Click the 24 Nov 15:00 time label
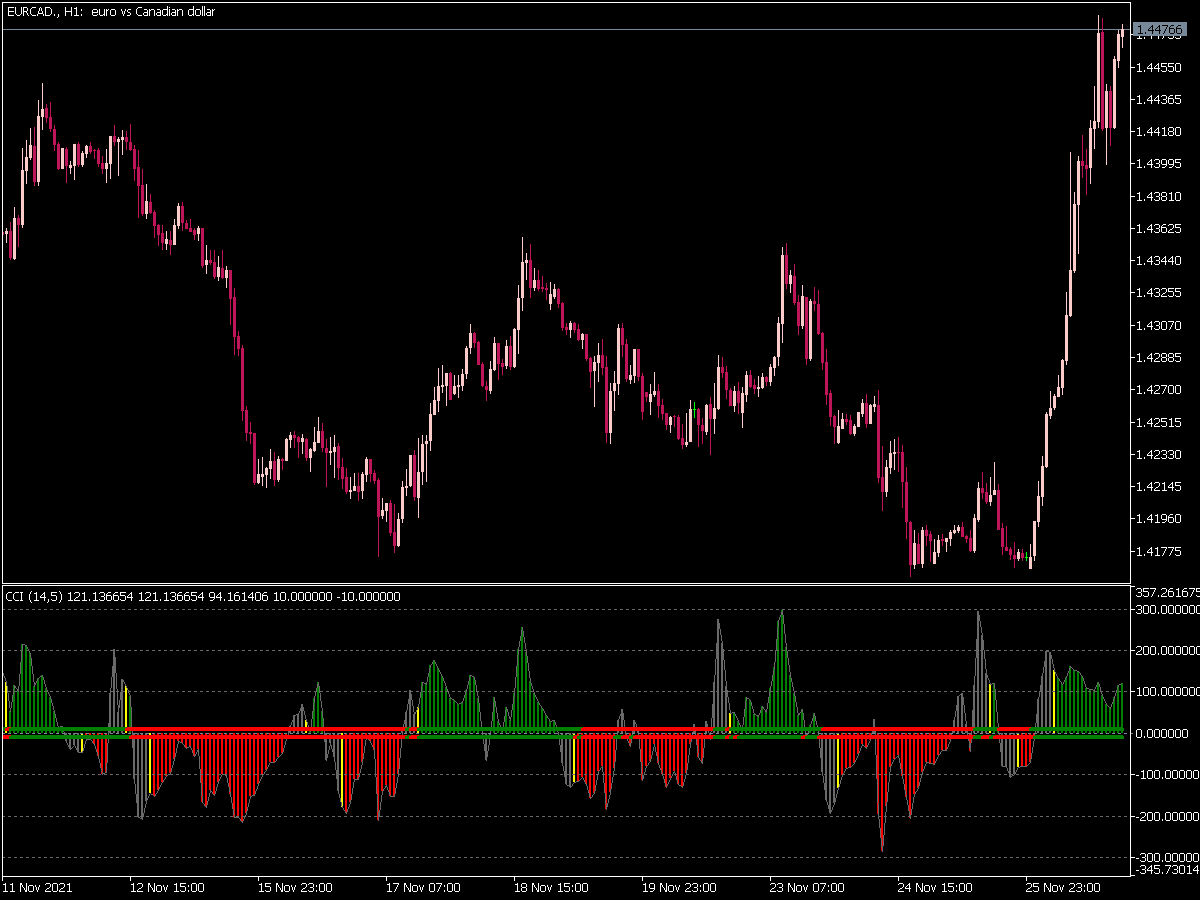Screen dimensions: 1200x900 [x=935, y=887]
